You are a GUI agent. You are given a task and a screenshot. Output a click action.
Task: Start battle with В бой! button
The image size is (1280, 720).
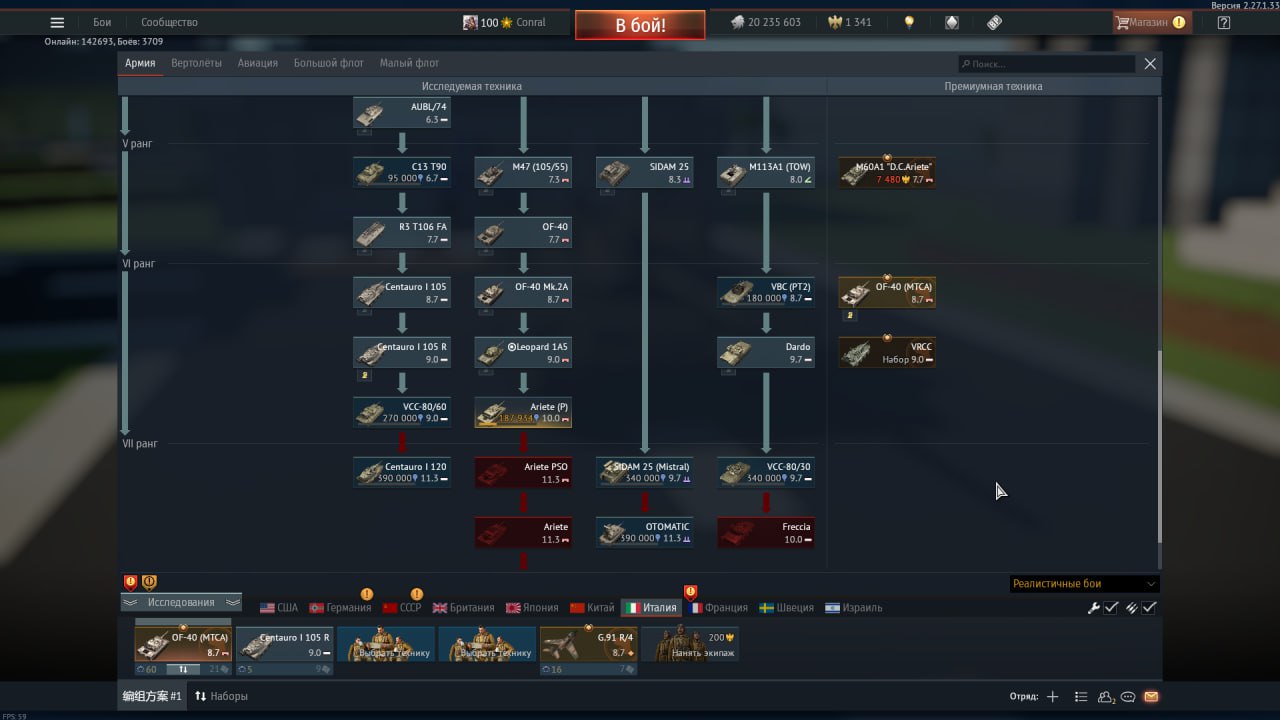(640, 25)
